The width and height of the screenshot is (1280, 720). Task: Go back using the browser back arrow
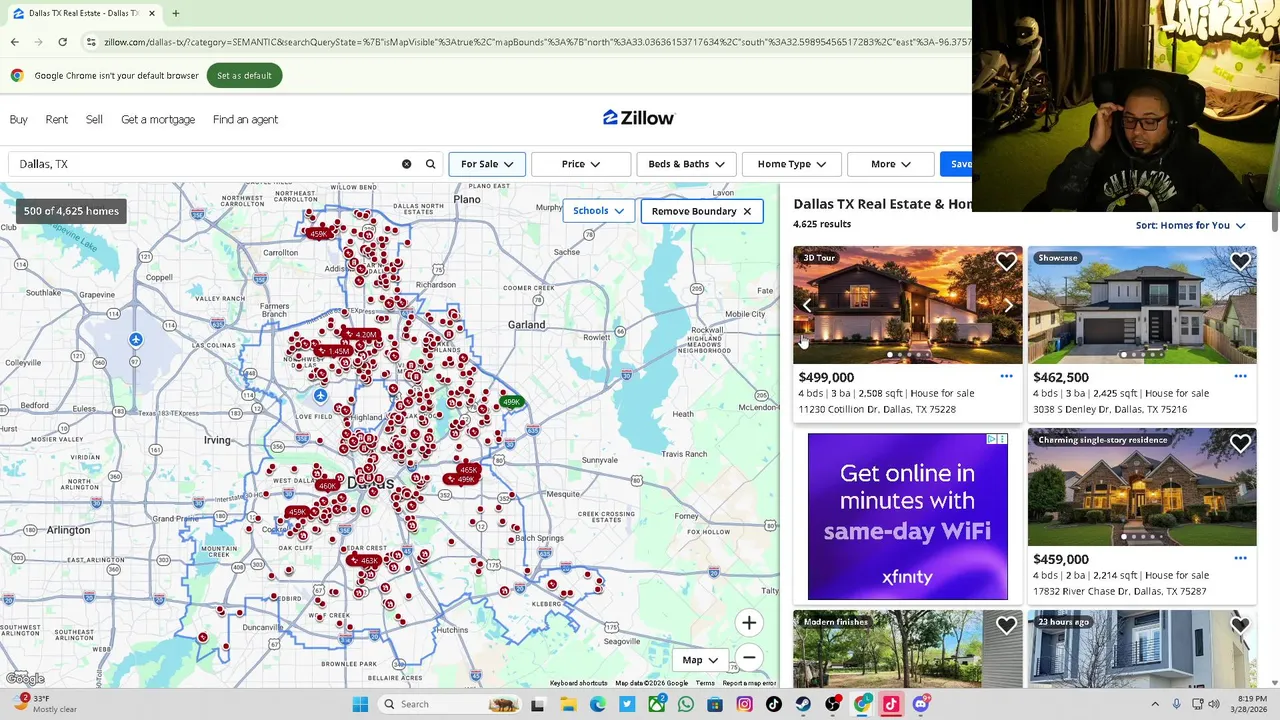point(14,42)
